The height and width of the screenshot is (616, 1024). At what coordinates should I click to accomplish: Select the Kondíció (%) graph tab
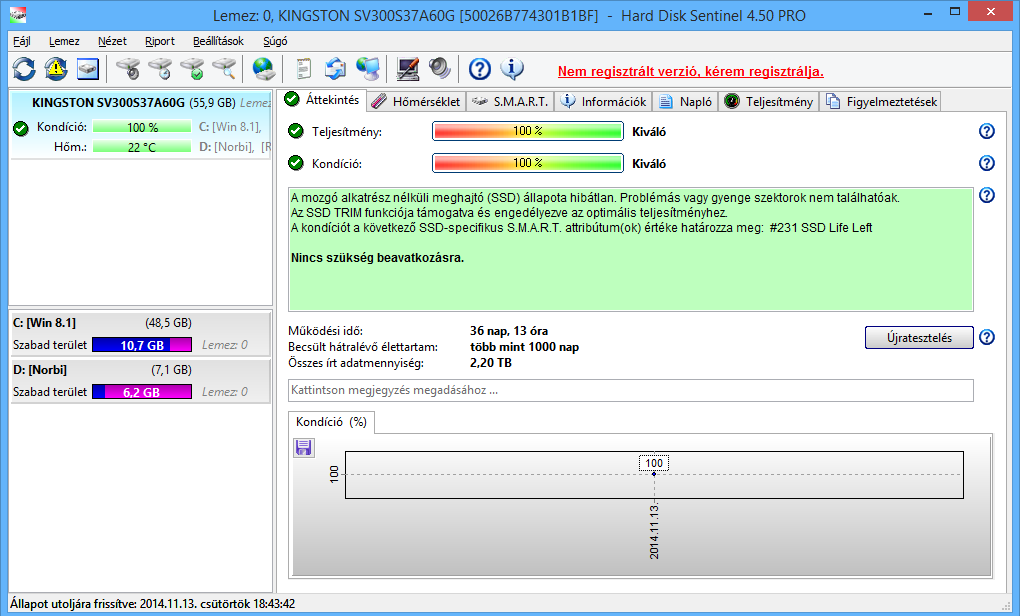point(331,422)
